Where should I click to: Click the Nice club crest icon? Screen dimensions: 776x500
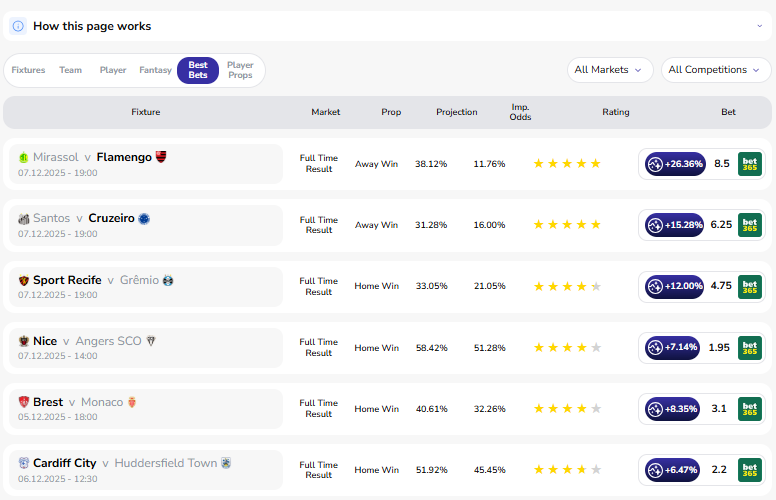[x=24, y=341]
